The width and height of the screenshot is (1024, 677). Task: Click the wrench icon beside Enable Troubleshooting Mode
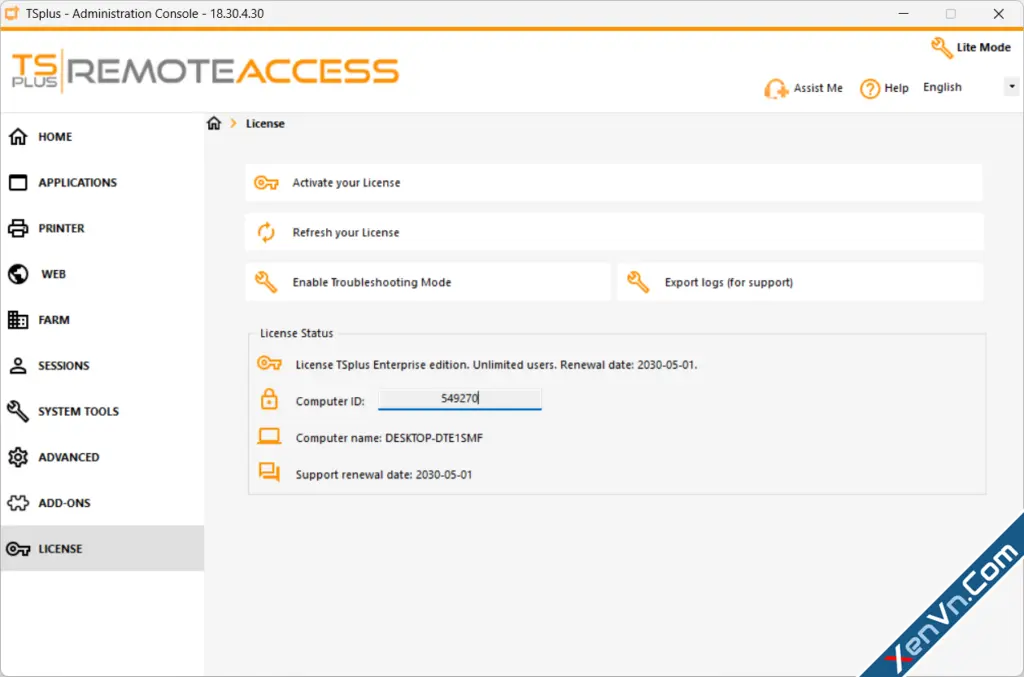coord(266,282)
